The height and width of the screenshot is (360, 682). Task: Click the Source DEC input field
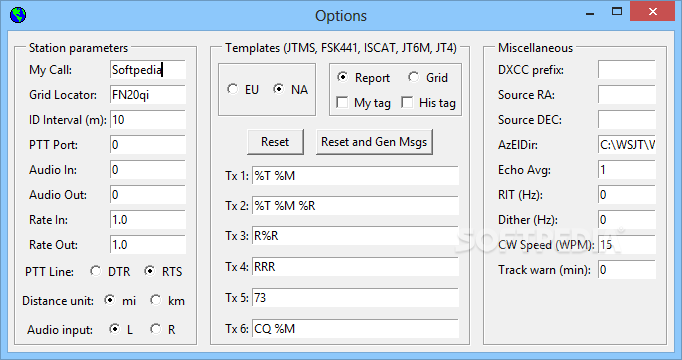(x=627, y=120)
